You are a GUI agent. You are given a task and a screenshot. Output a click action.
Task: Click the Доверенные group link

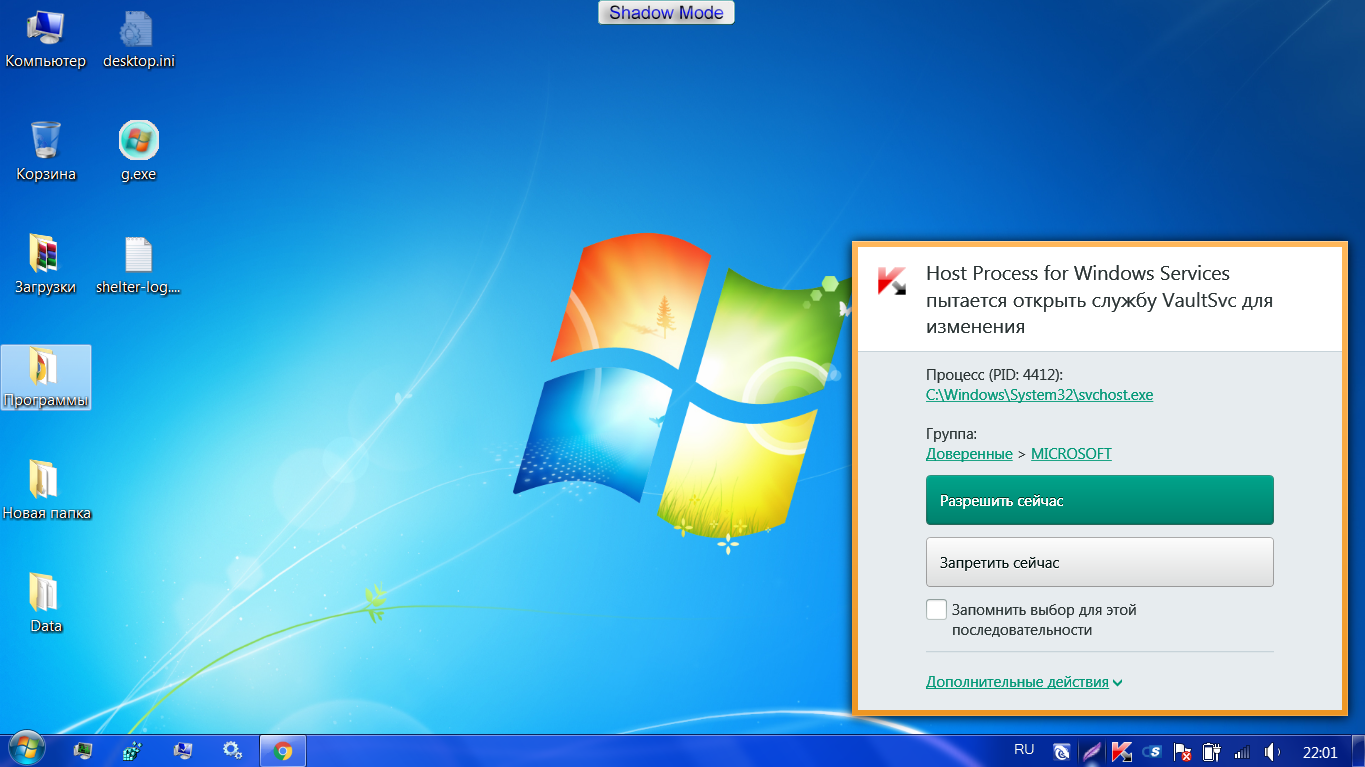(969, 454)
